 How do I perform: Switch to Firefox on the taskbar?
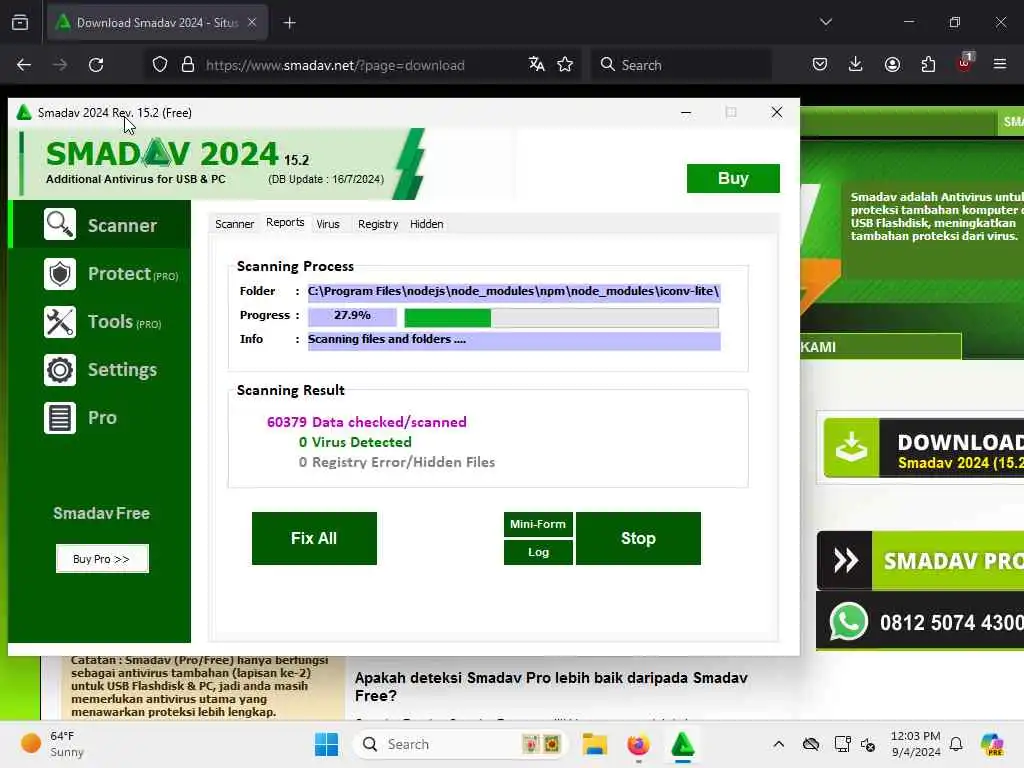pos(638,744)
